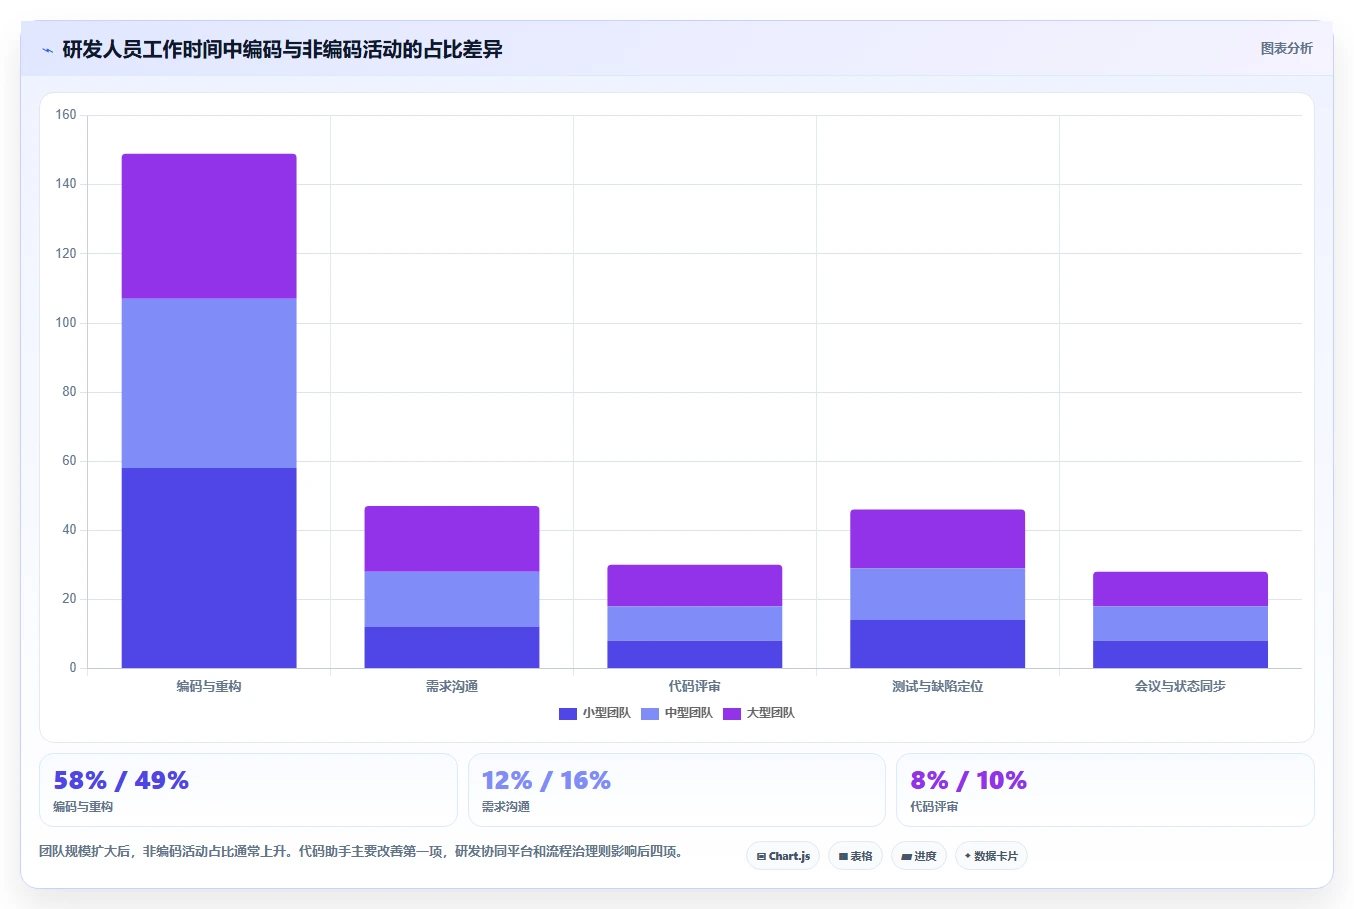Click the chart icon beside the title
Viewport: 1354px width, 909px height.
click(x=47, y=50)
